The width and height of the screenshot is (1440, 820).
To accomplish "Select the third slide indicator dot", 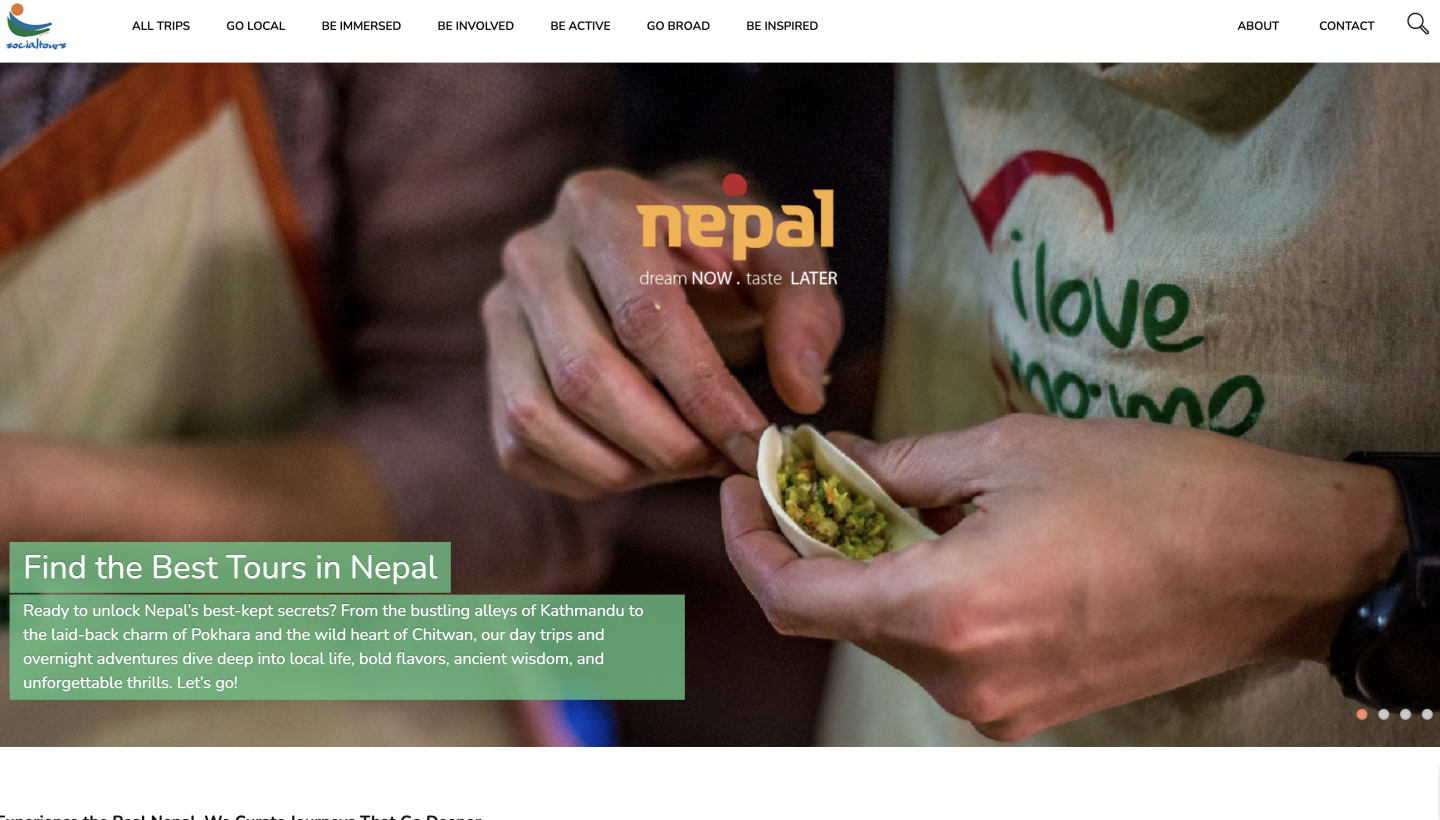I will tap(1406, 714).
